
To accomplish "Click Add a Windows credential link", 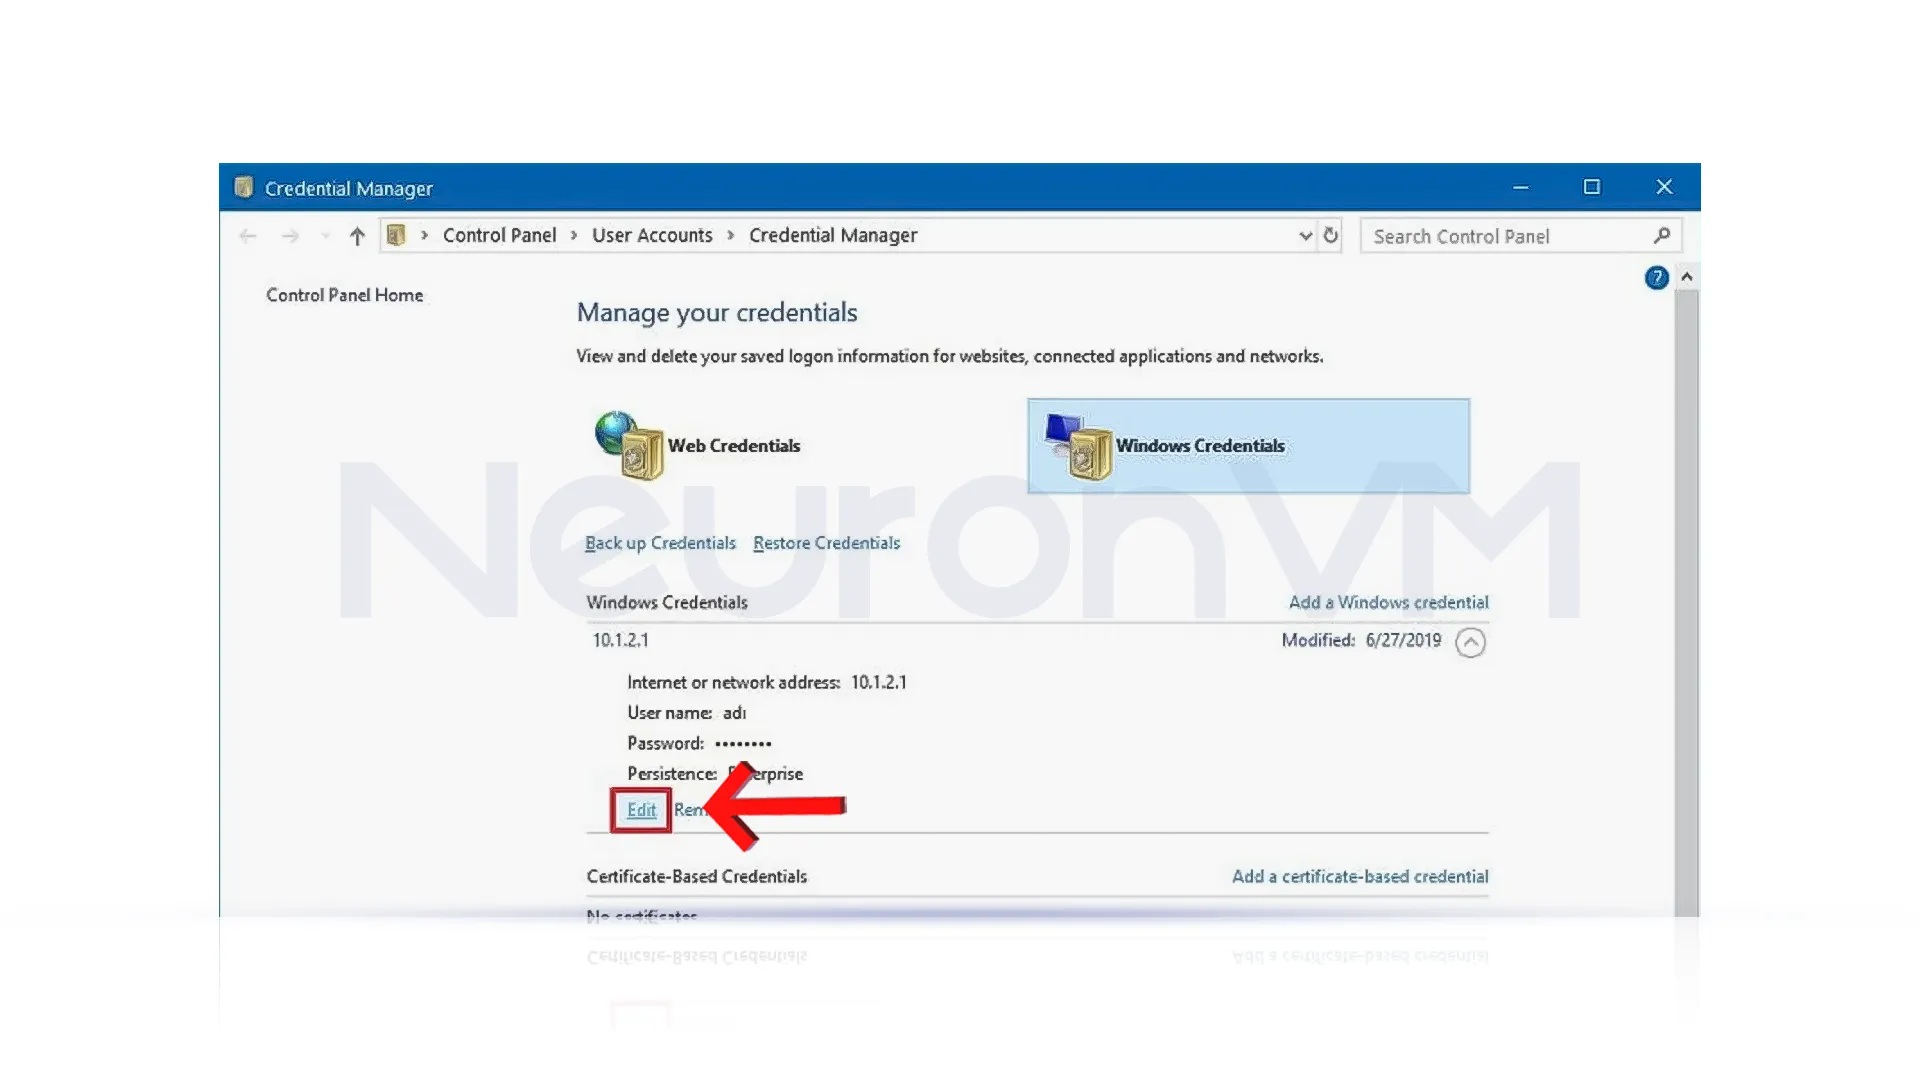I will click(x=1387, y=601).
